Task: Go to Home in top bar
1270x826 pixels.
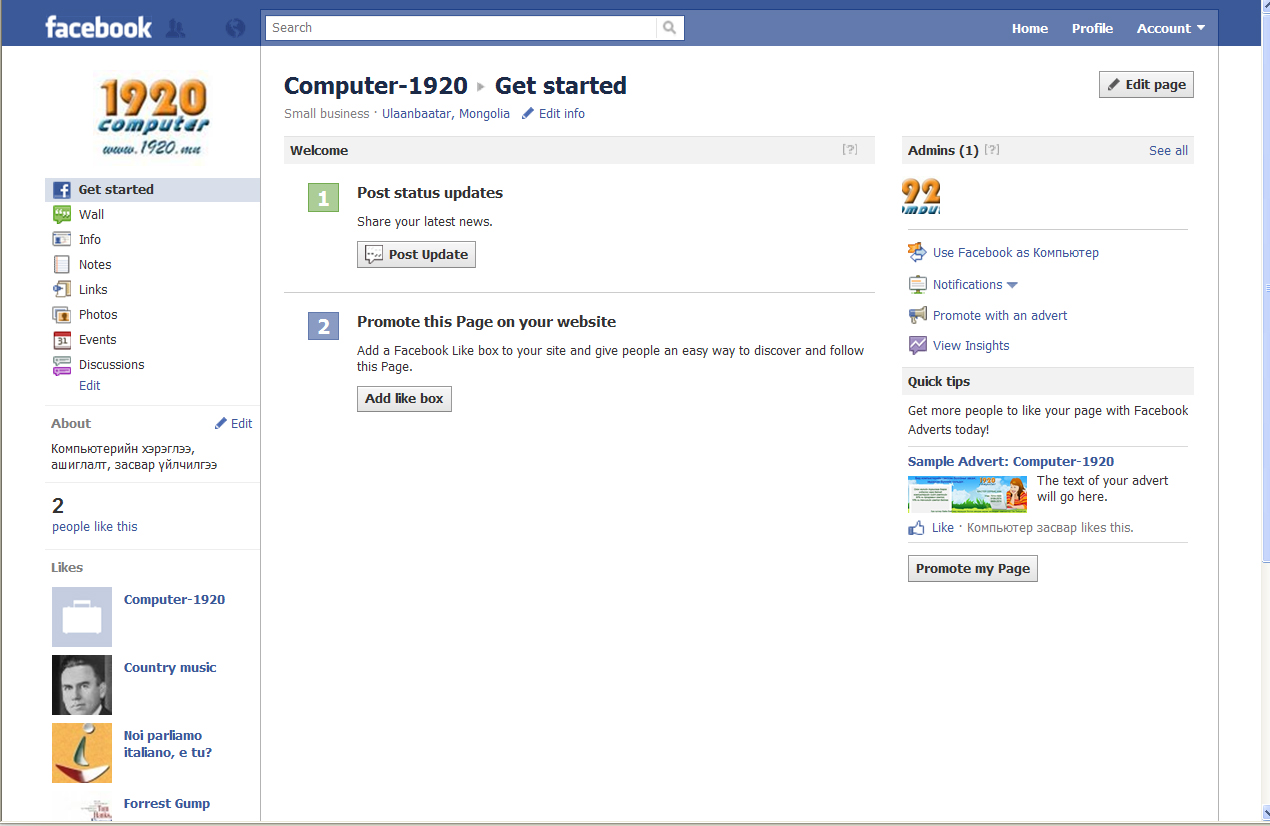Action: (1030, 28)
